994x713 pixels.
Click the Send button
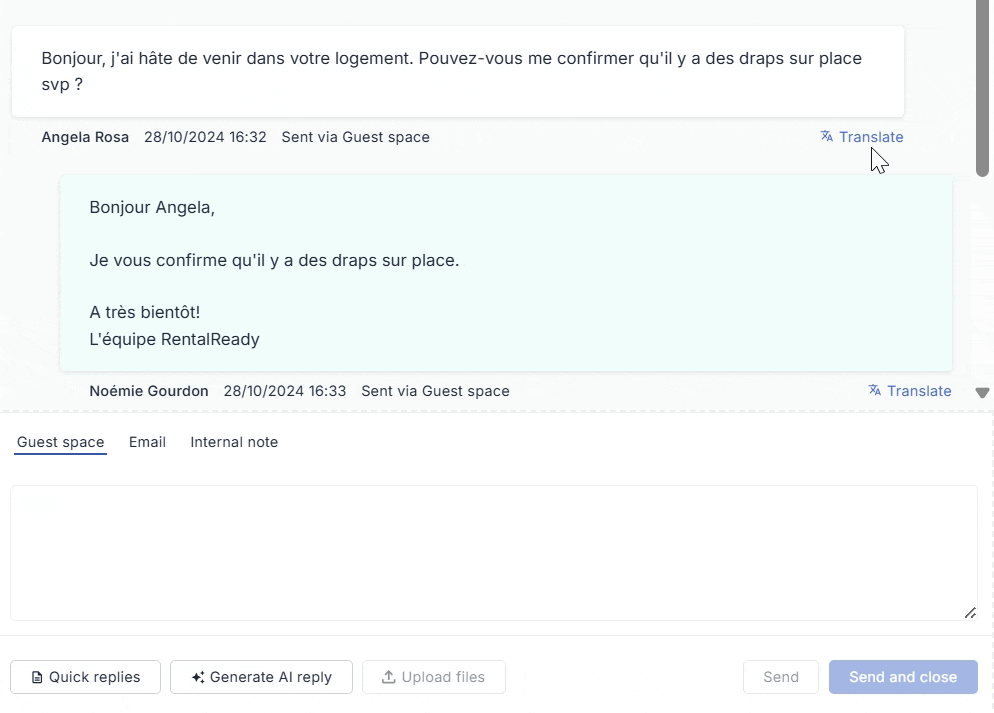pos(781,677)
